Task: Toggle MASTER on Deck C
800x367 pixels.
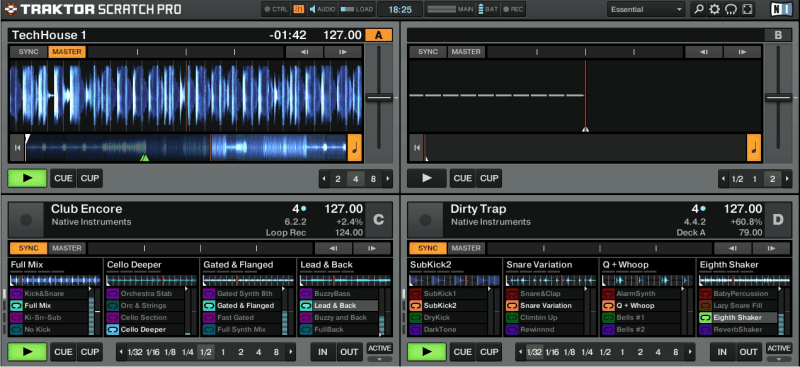Action: pos(67,249)
